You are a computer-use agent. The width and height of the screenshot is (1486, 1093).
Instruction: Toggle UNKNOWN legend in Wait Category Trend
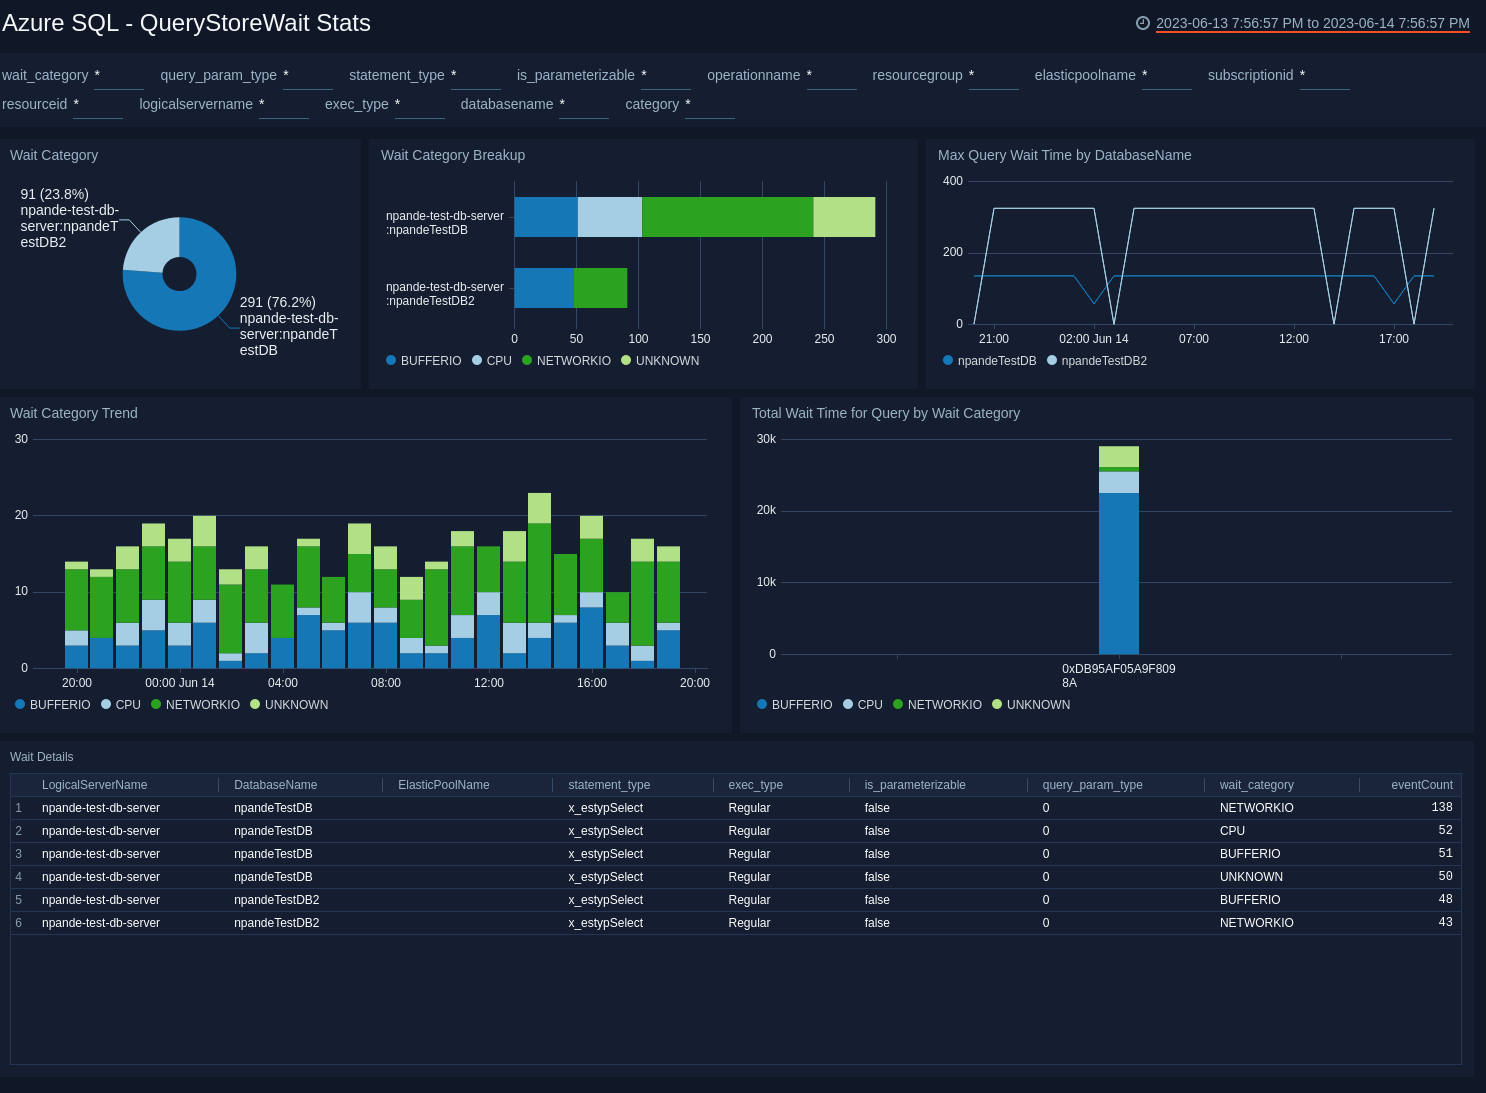tap(289, 705)
